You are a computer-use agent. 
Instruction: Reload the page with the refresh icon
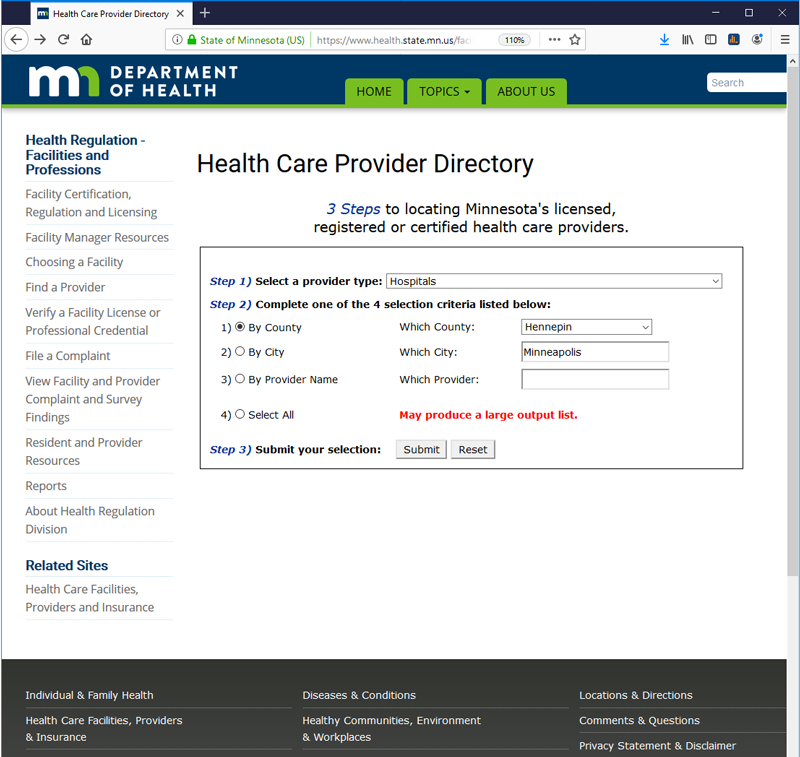63,40
